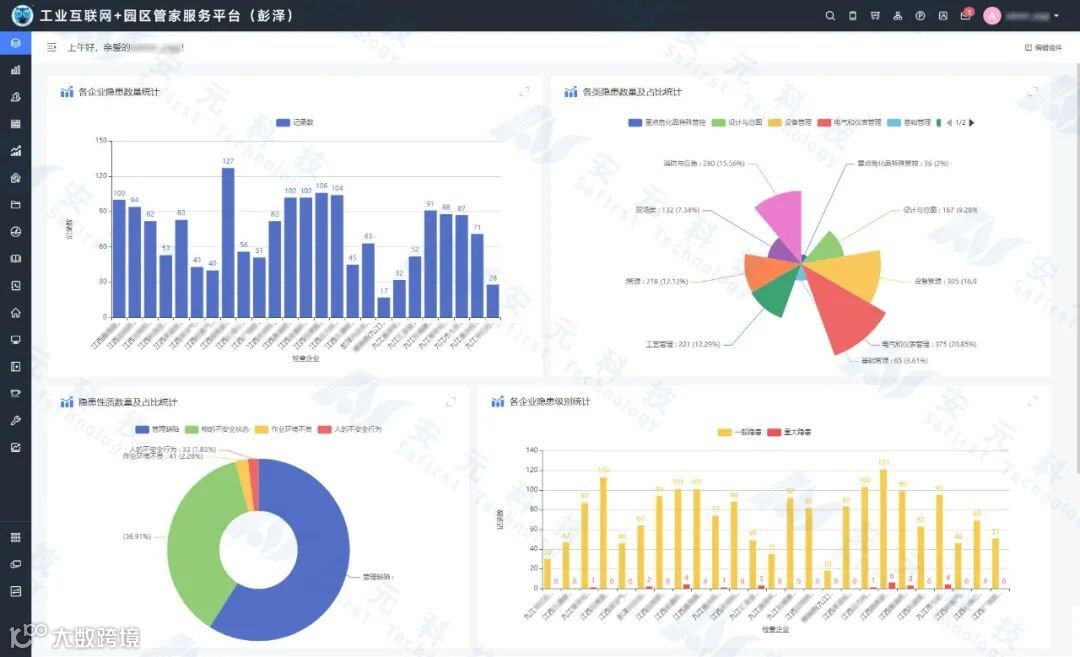Toggle the 人的不安全行为 legend item
The height and width of the screenshot is (657, 1080).
tap(350, 429)
